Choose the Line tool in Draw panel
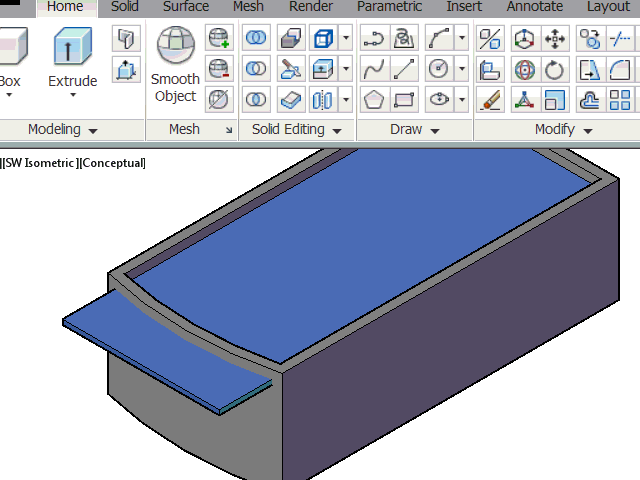 [x=405, y=70]
